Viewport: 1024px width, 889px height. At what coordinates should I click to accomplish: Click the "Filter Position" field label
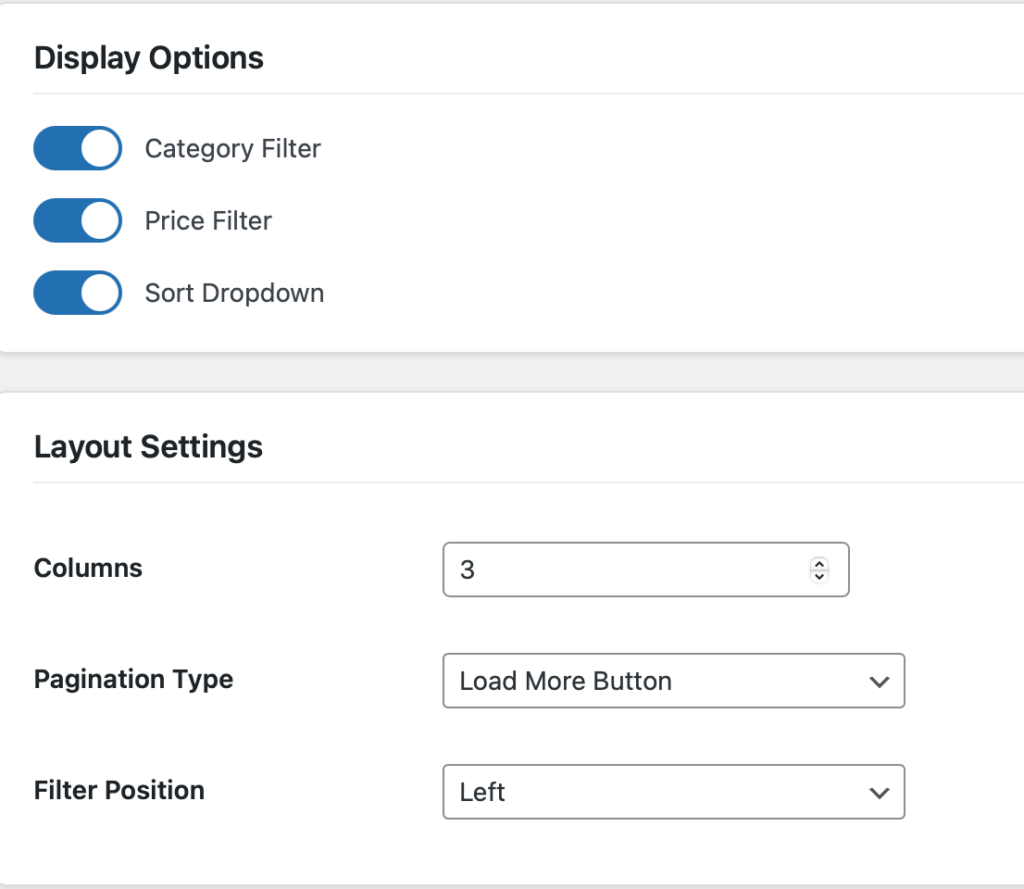point(119,790)
